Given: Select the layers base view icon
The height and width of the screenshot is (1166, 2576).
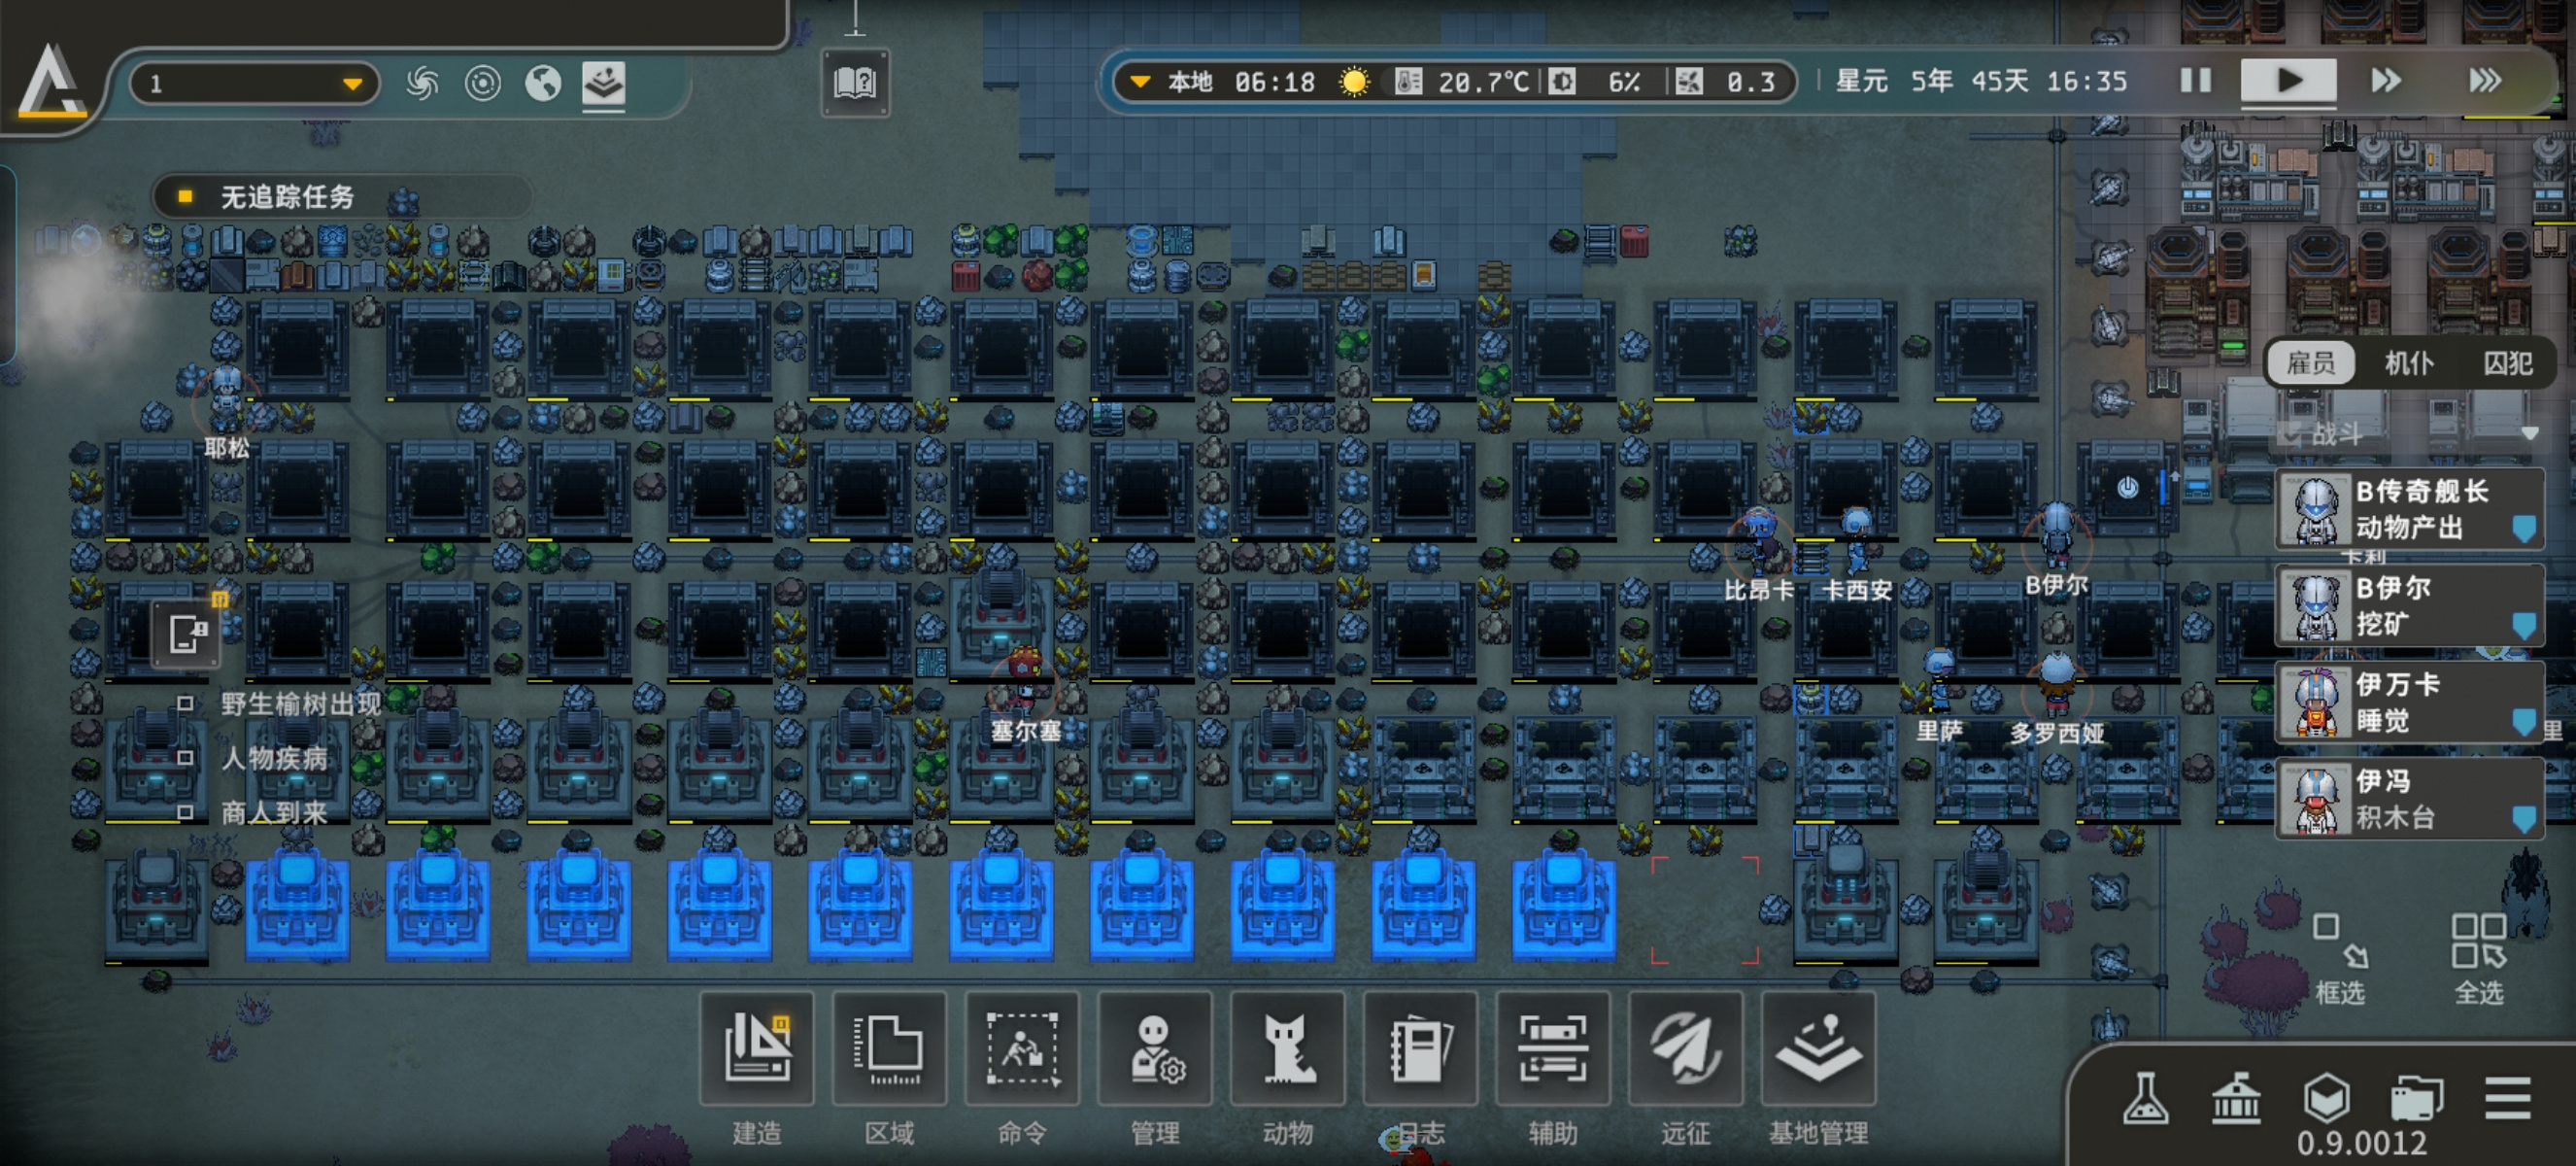Looking at the screenshot, I should pos(603,83).
